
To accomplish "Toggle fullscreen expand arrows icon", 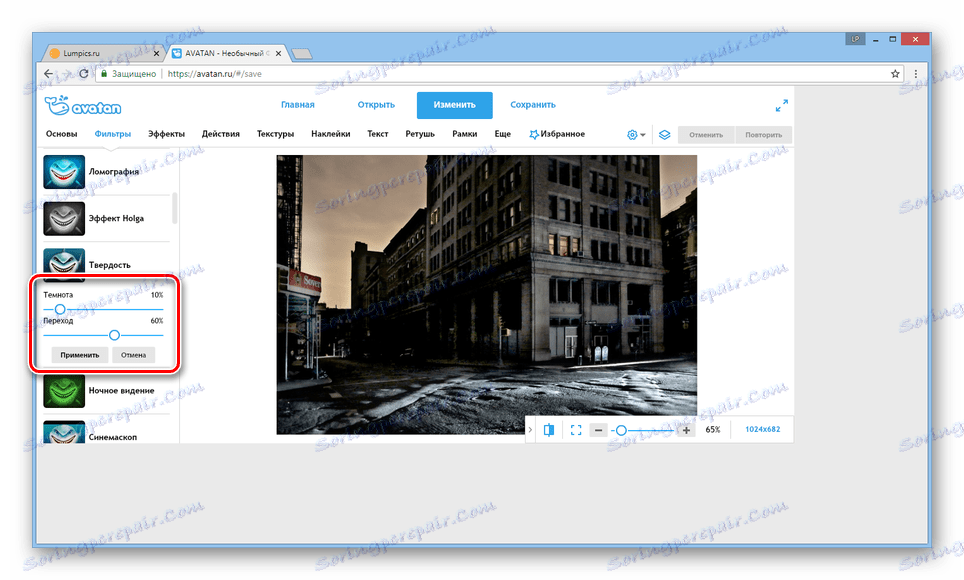I will [781, 106].
